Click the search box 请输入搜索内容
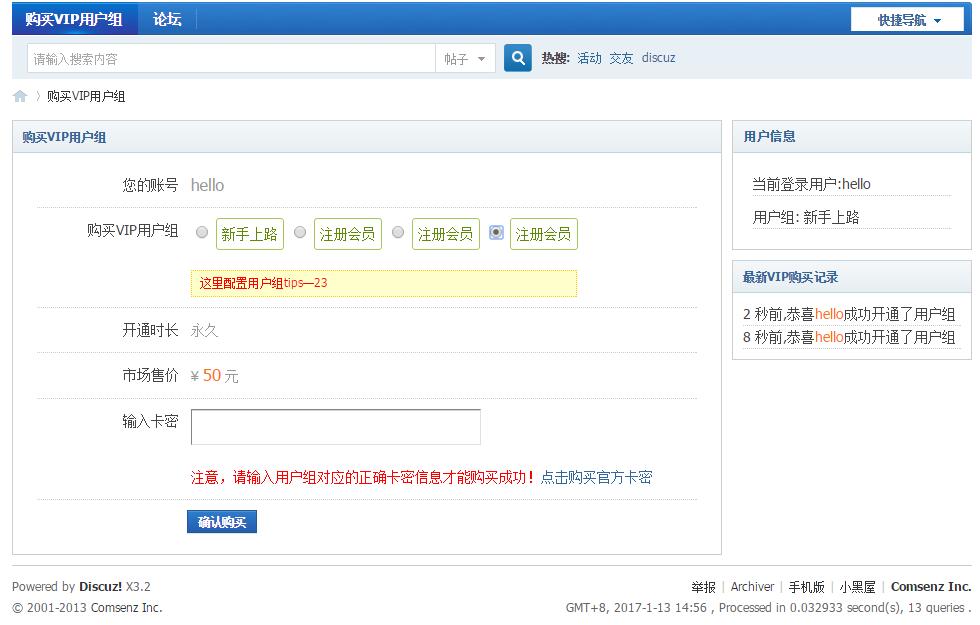The width and height of the screenshot is (980, 625). click(x=230, y=59)
